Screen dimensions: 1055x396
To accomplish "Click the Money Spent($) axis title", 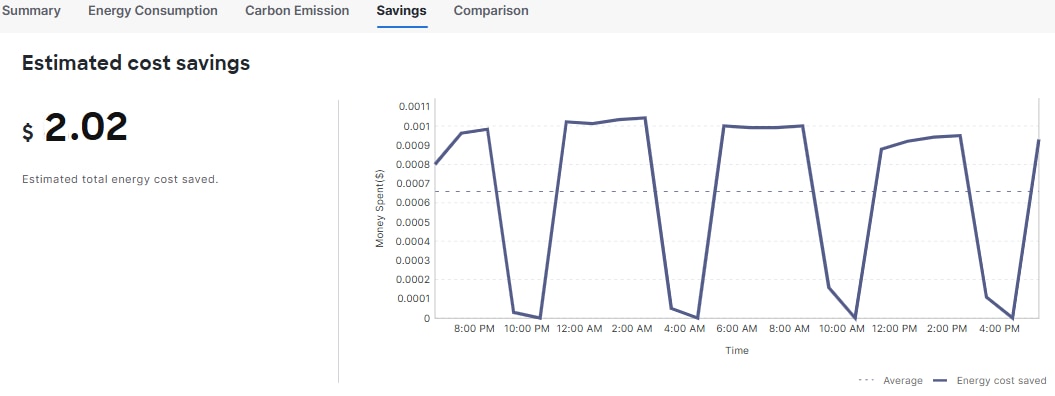I will click(380, 209).
